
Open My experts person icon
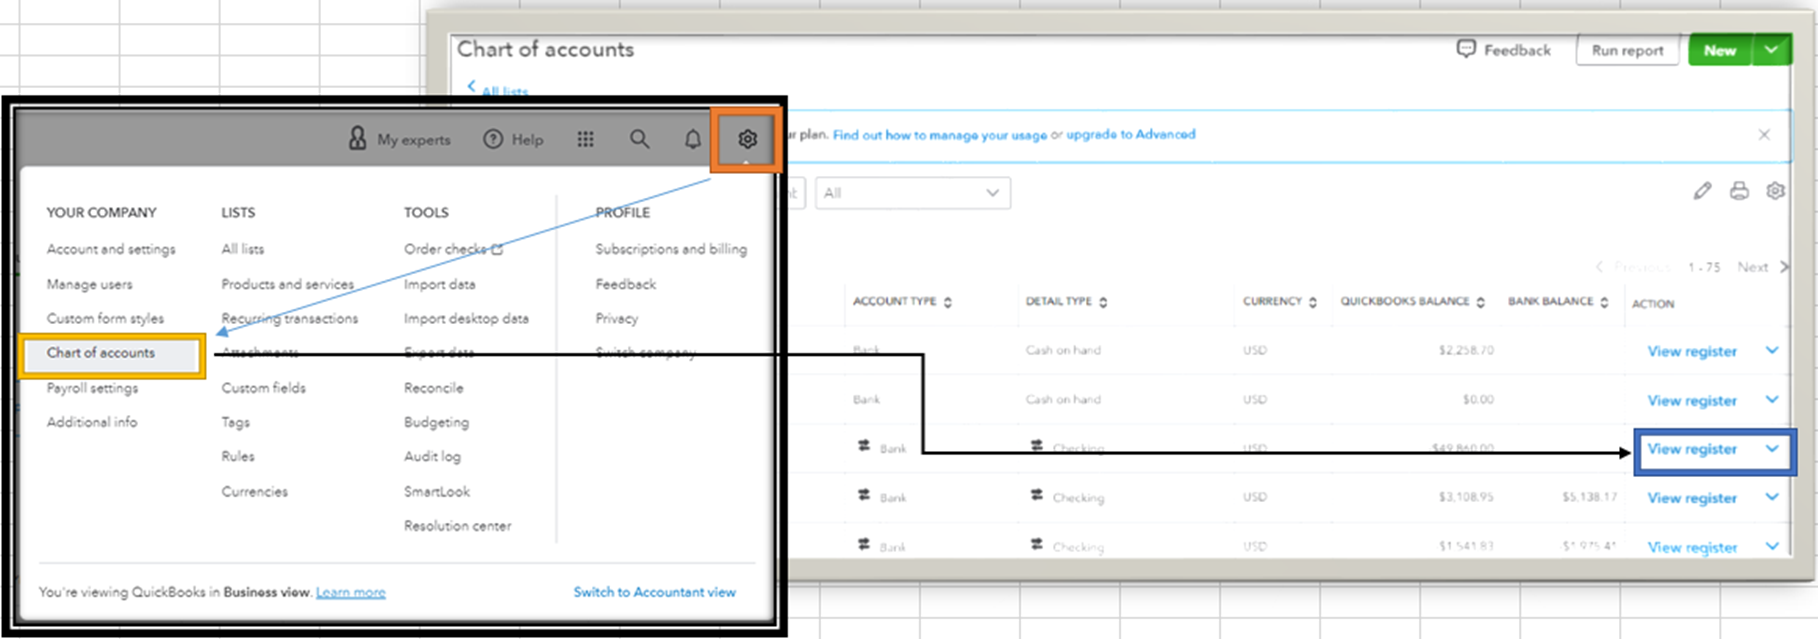[357, 139]
